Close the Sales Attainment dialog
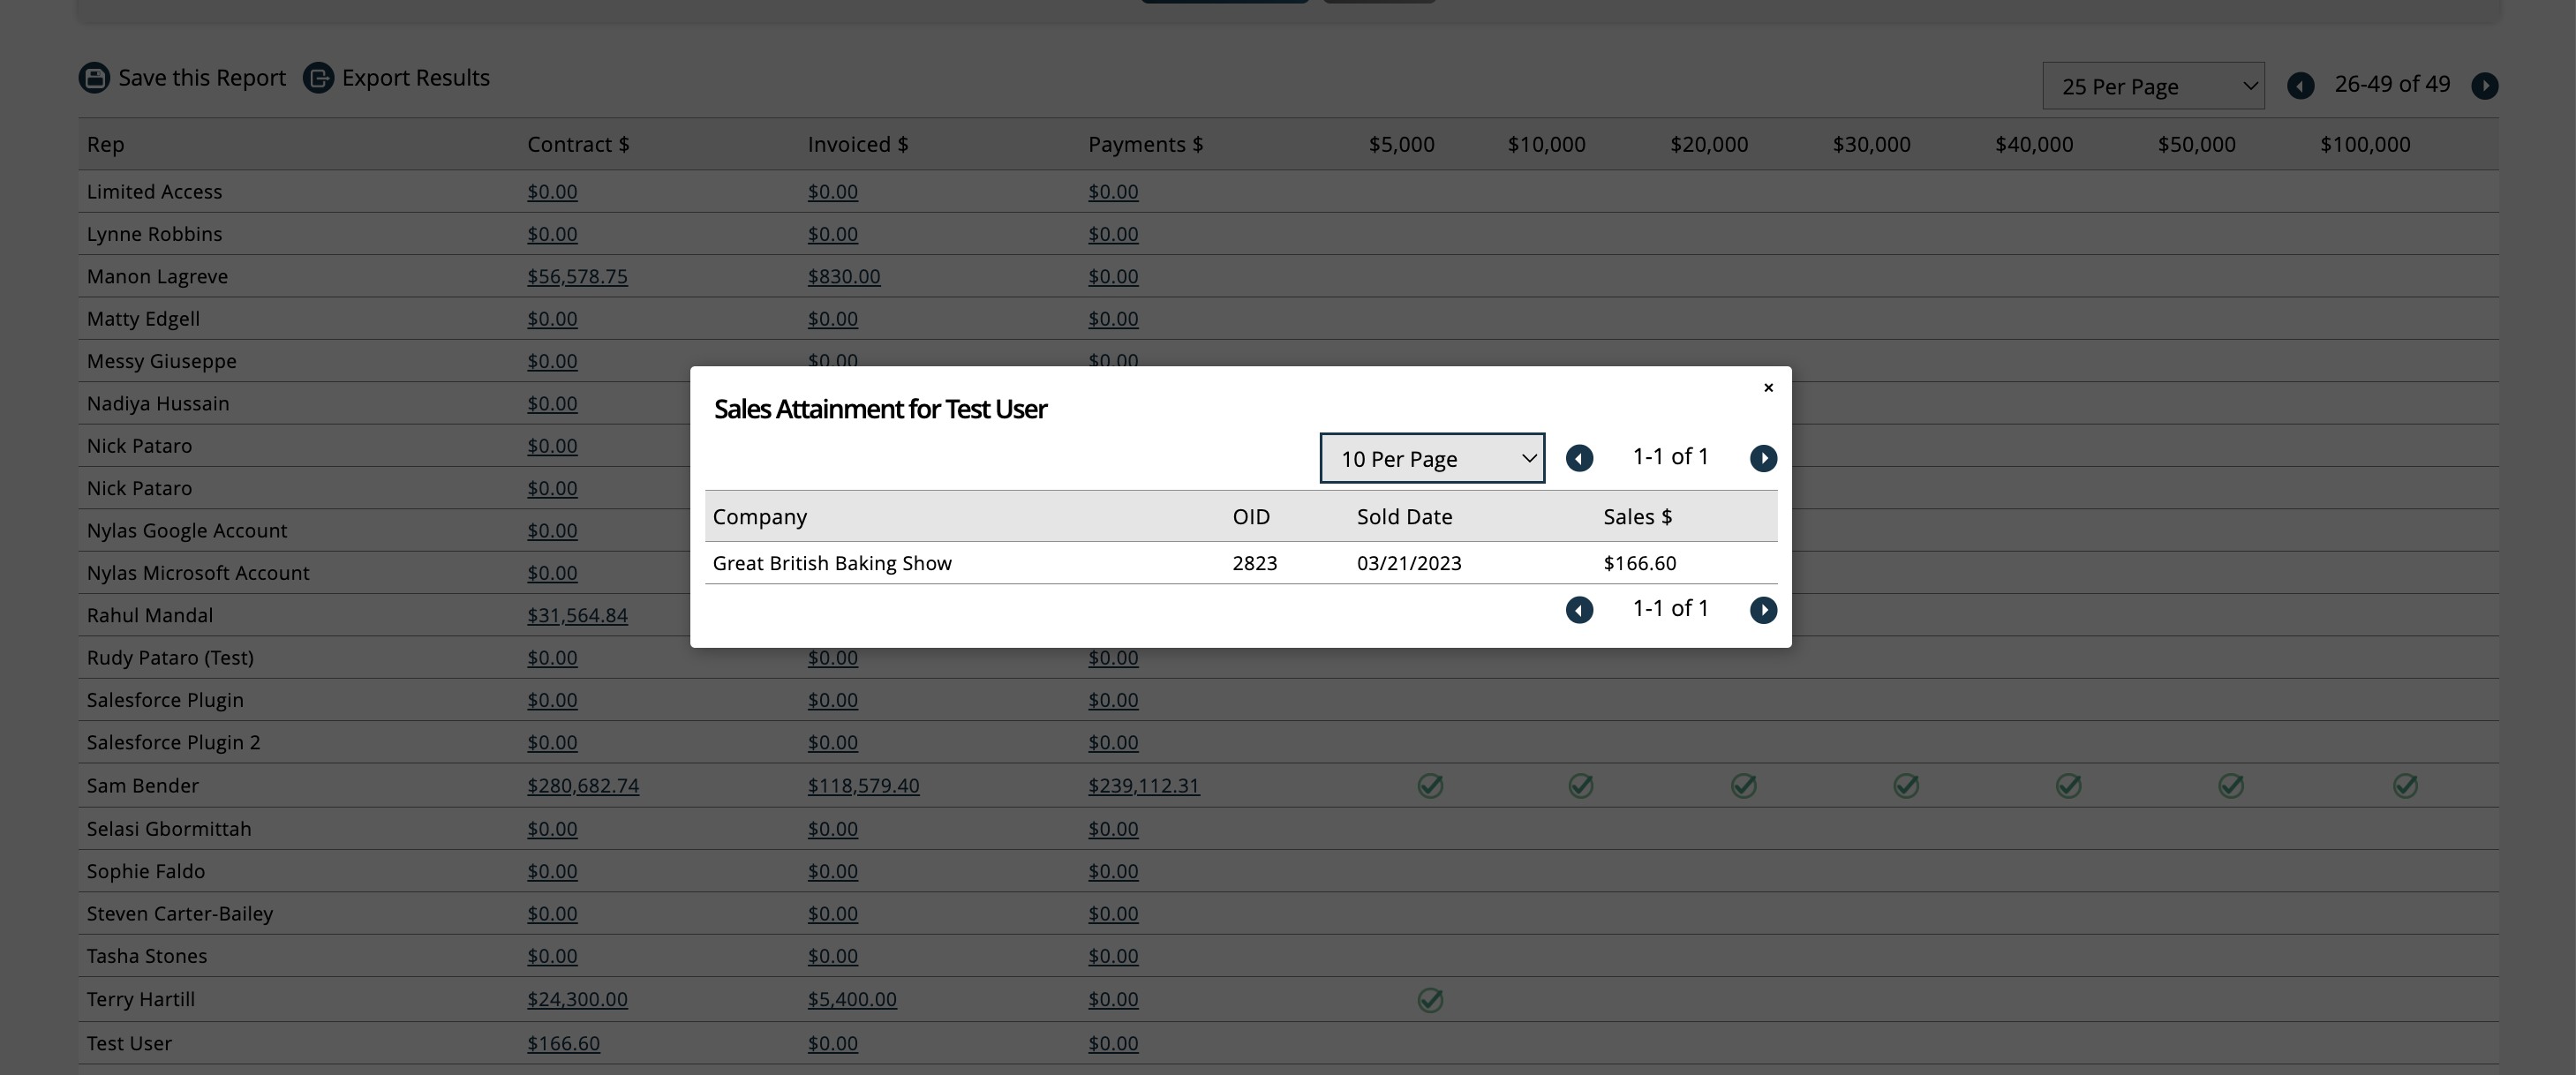This screenshot has width=2576, height=1075. (1768, 388)
